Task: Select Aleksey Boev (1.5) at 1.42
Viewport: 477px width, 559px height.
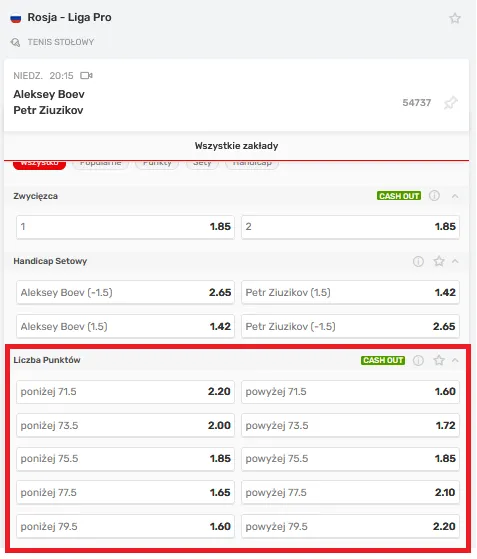Action: (125, 326)
